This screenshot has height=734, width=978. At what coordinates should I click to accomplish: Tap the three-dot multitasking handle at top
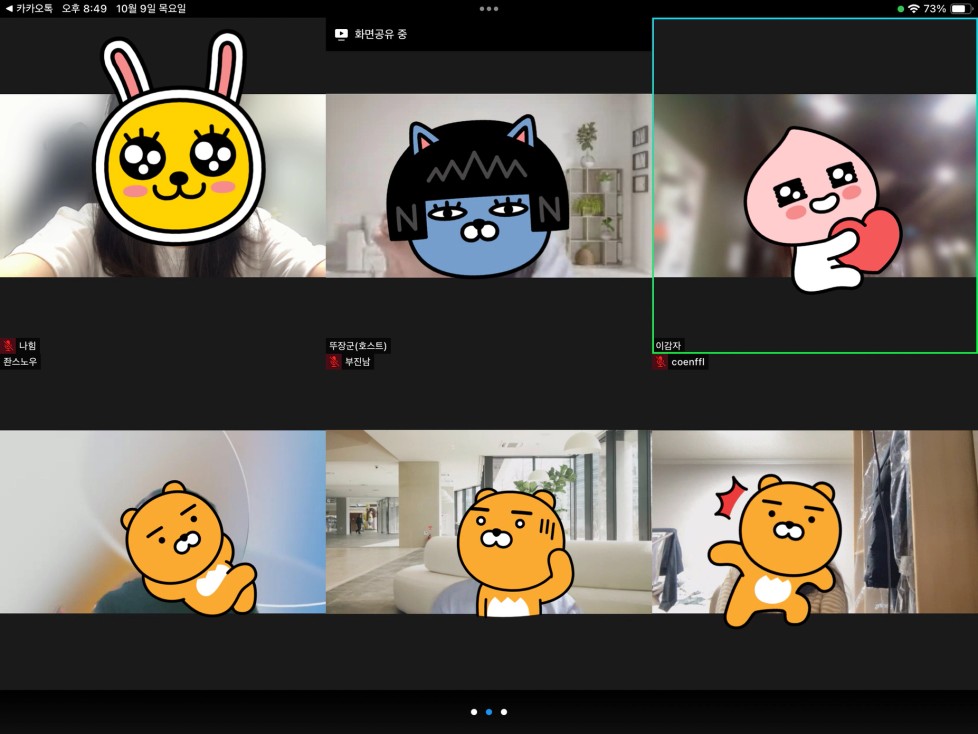(x=489, y=8)
